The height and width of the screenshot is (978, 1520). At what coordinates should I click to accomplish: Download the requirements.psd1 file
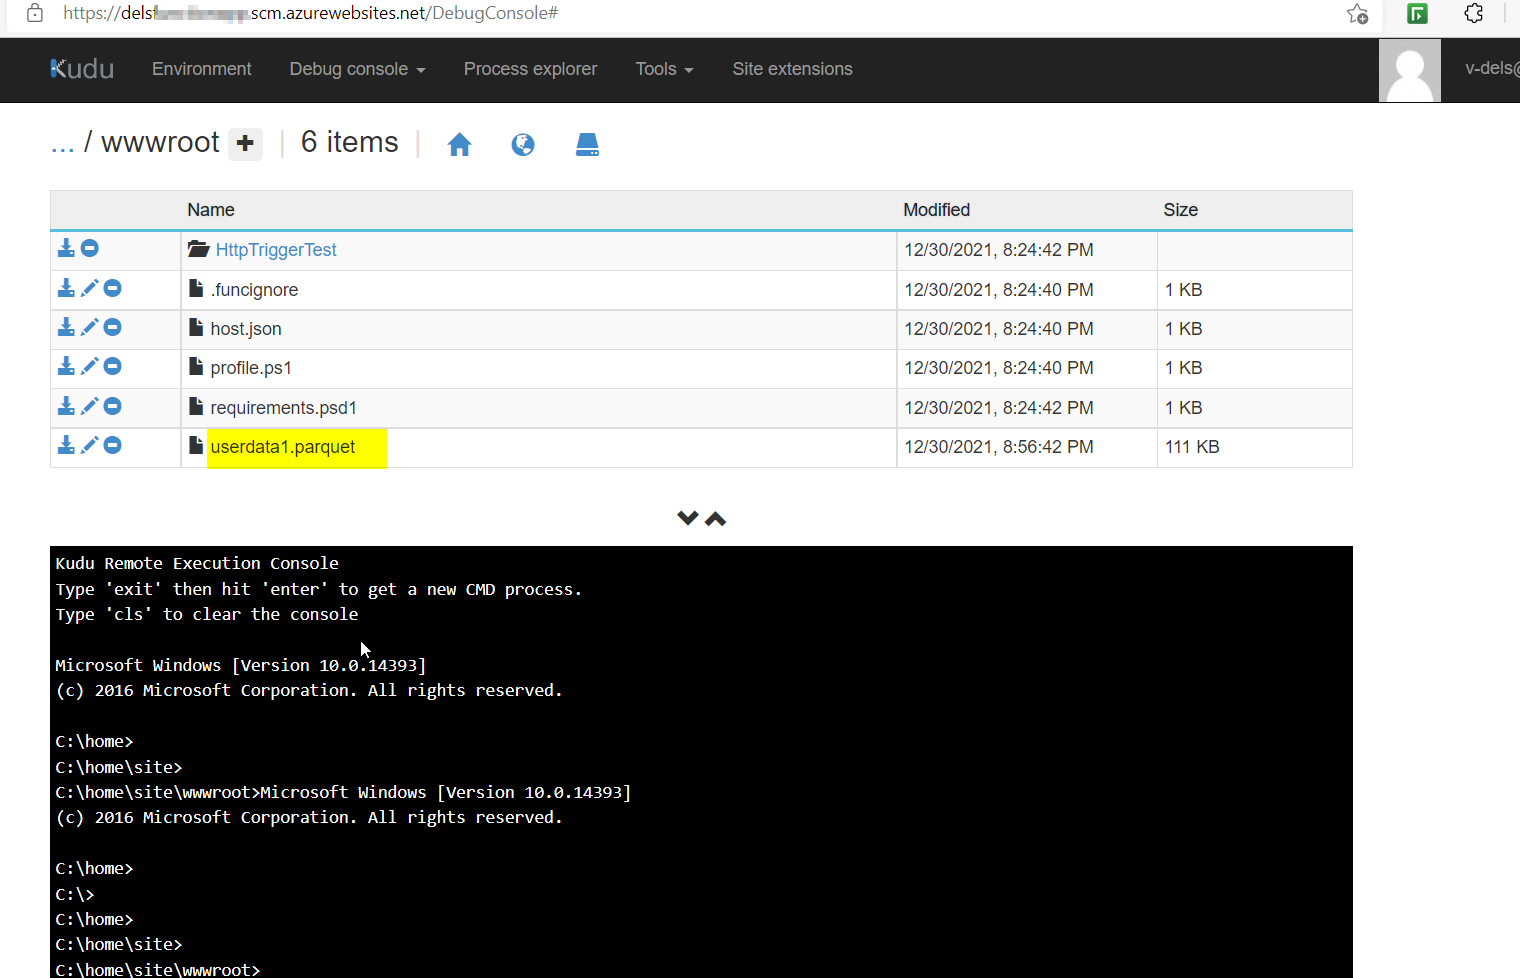point(66,406)
